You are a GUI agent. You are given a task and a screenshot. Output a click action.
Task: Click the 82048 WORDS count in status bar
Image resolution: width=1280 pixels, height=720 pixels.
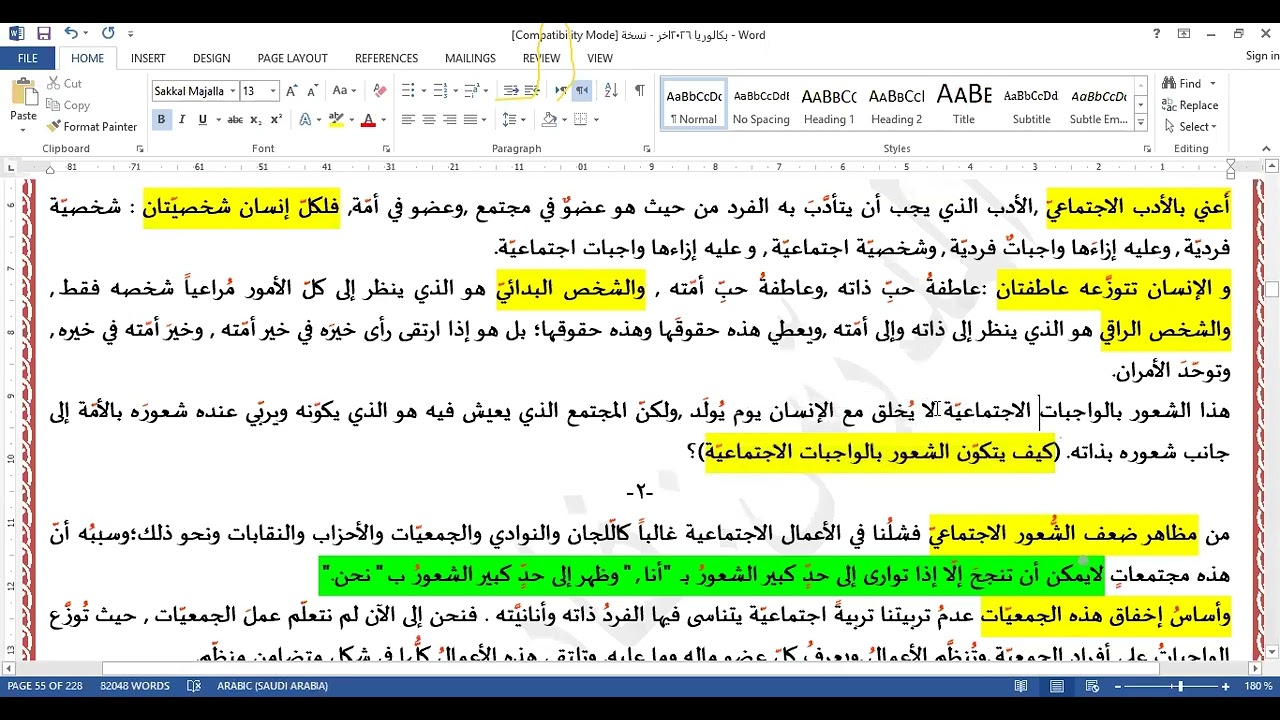click(135, 686)
